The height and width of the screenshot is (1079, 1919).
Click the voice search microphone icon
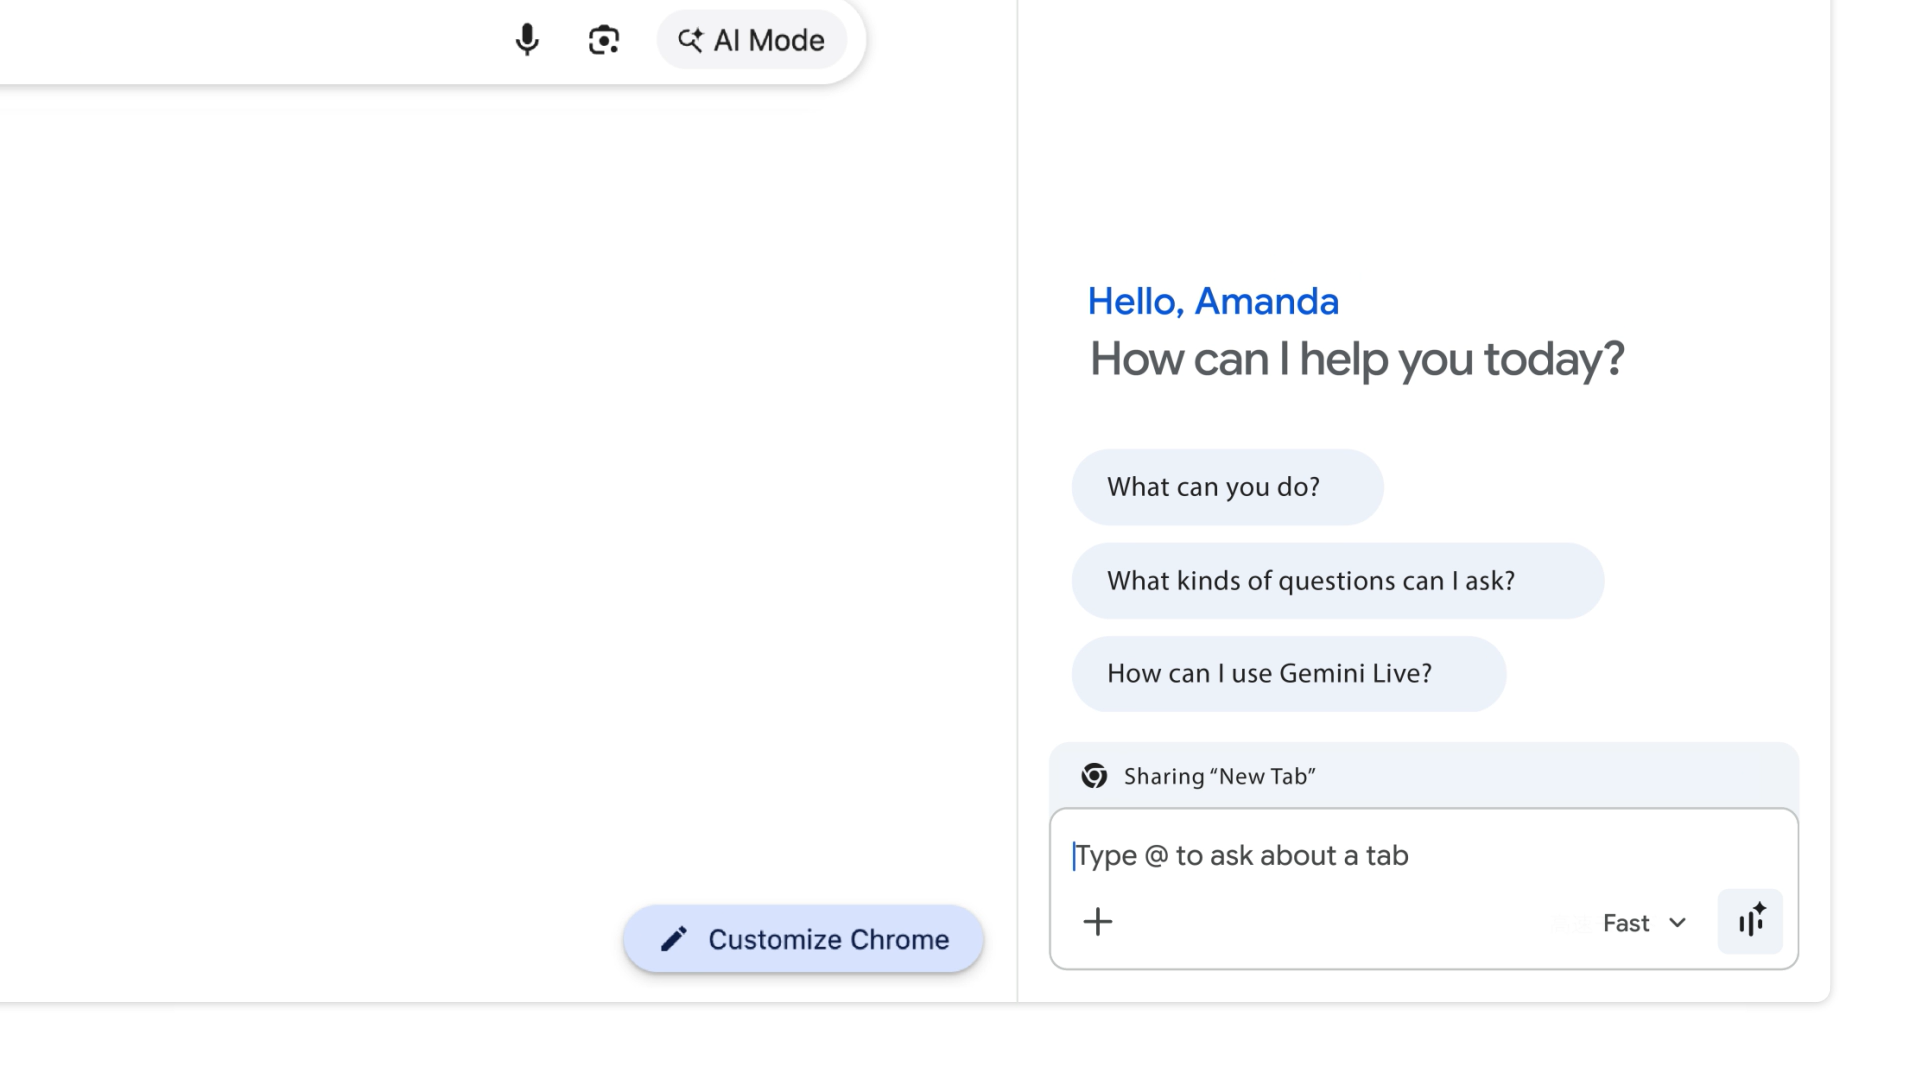click(x=527, y=40)
